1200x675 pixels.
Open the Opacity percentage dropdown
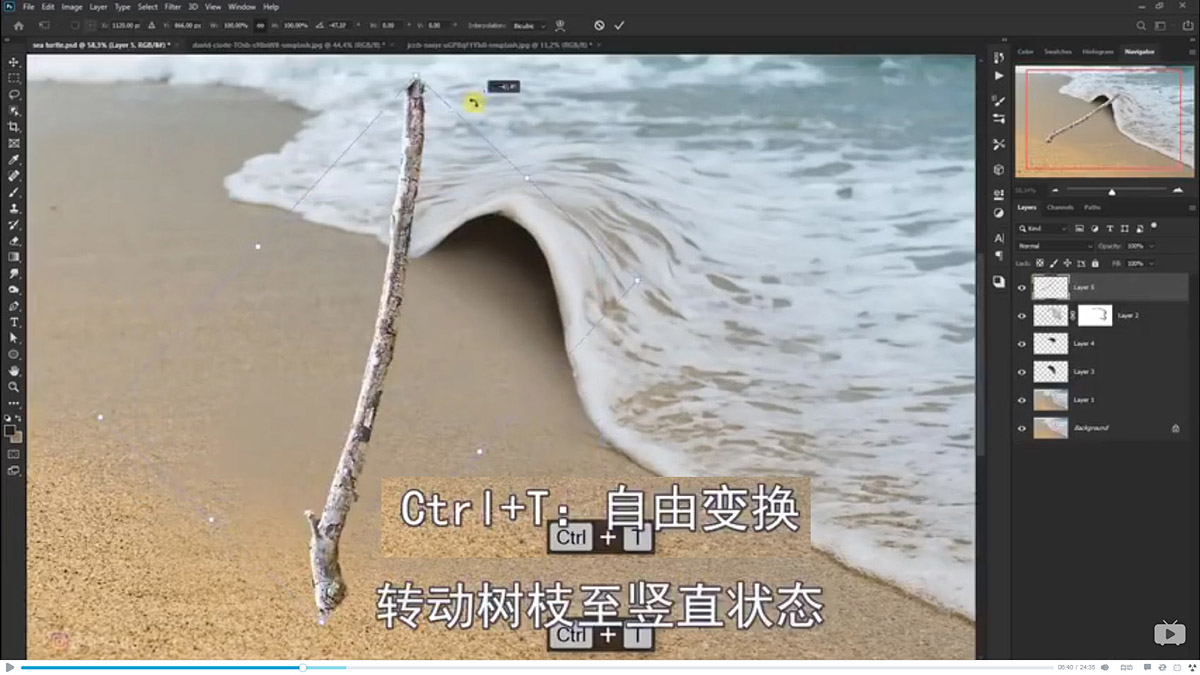[x=1151, y=246]
